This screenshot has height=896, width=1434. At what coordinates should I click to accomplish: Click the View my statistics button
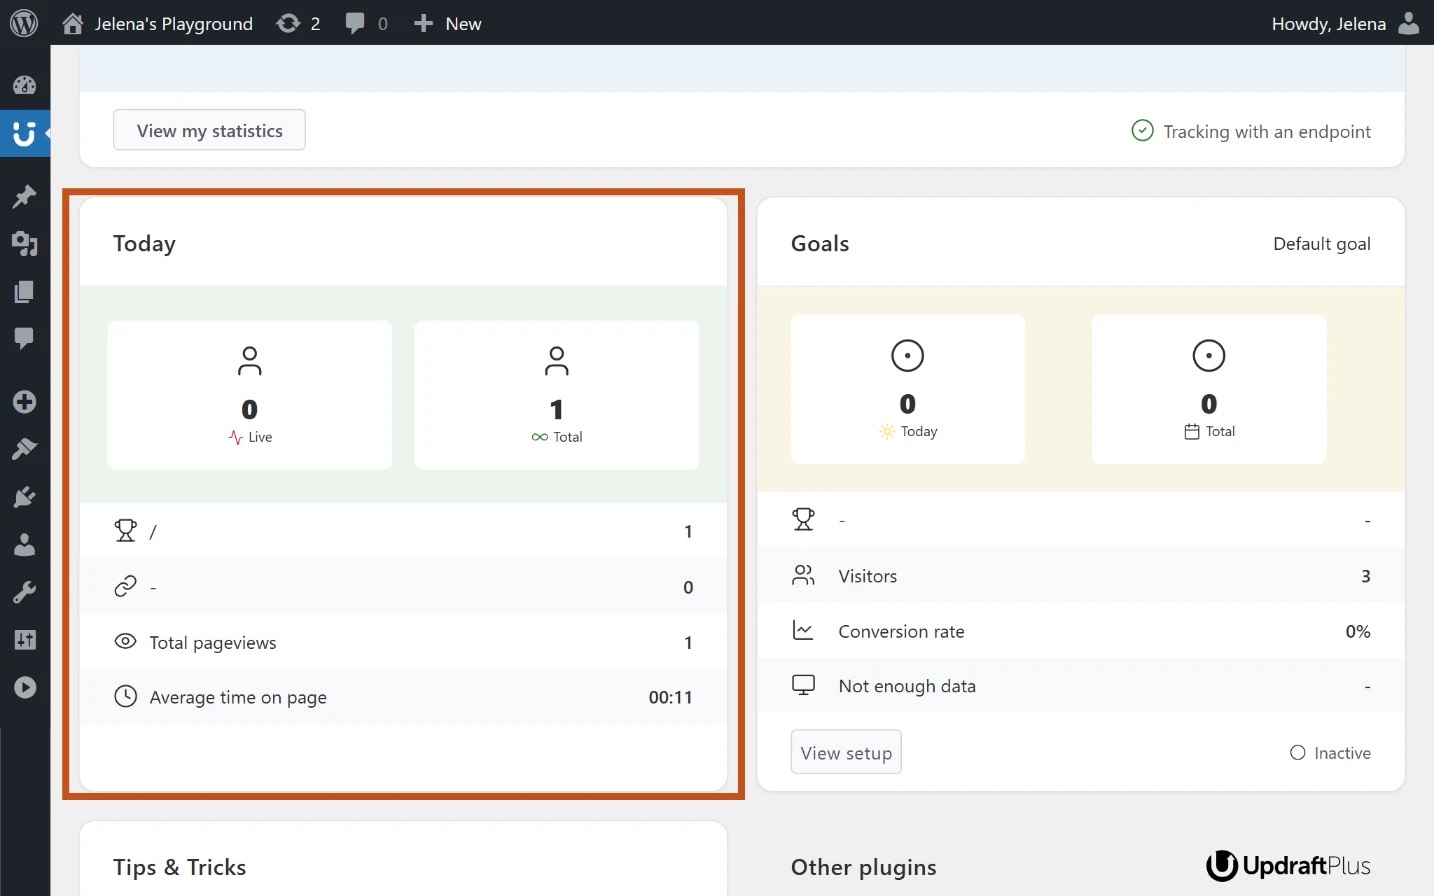click(x=209, y=130)
